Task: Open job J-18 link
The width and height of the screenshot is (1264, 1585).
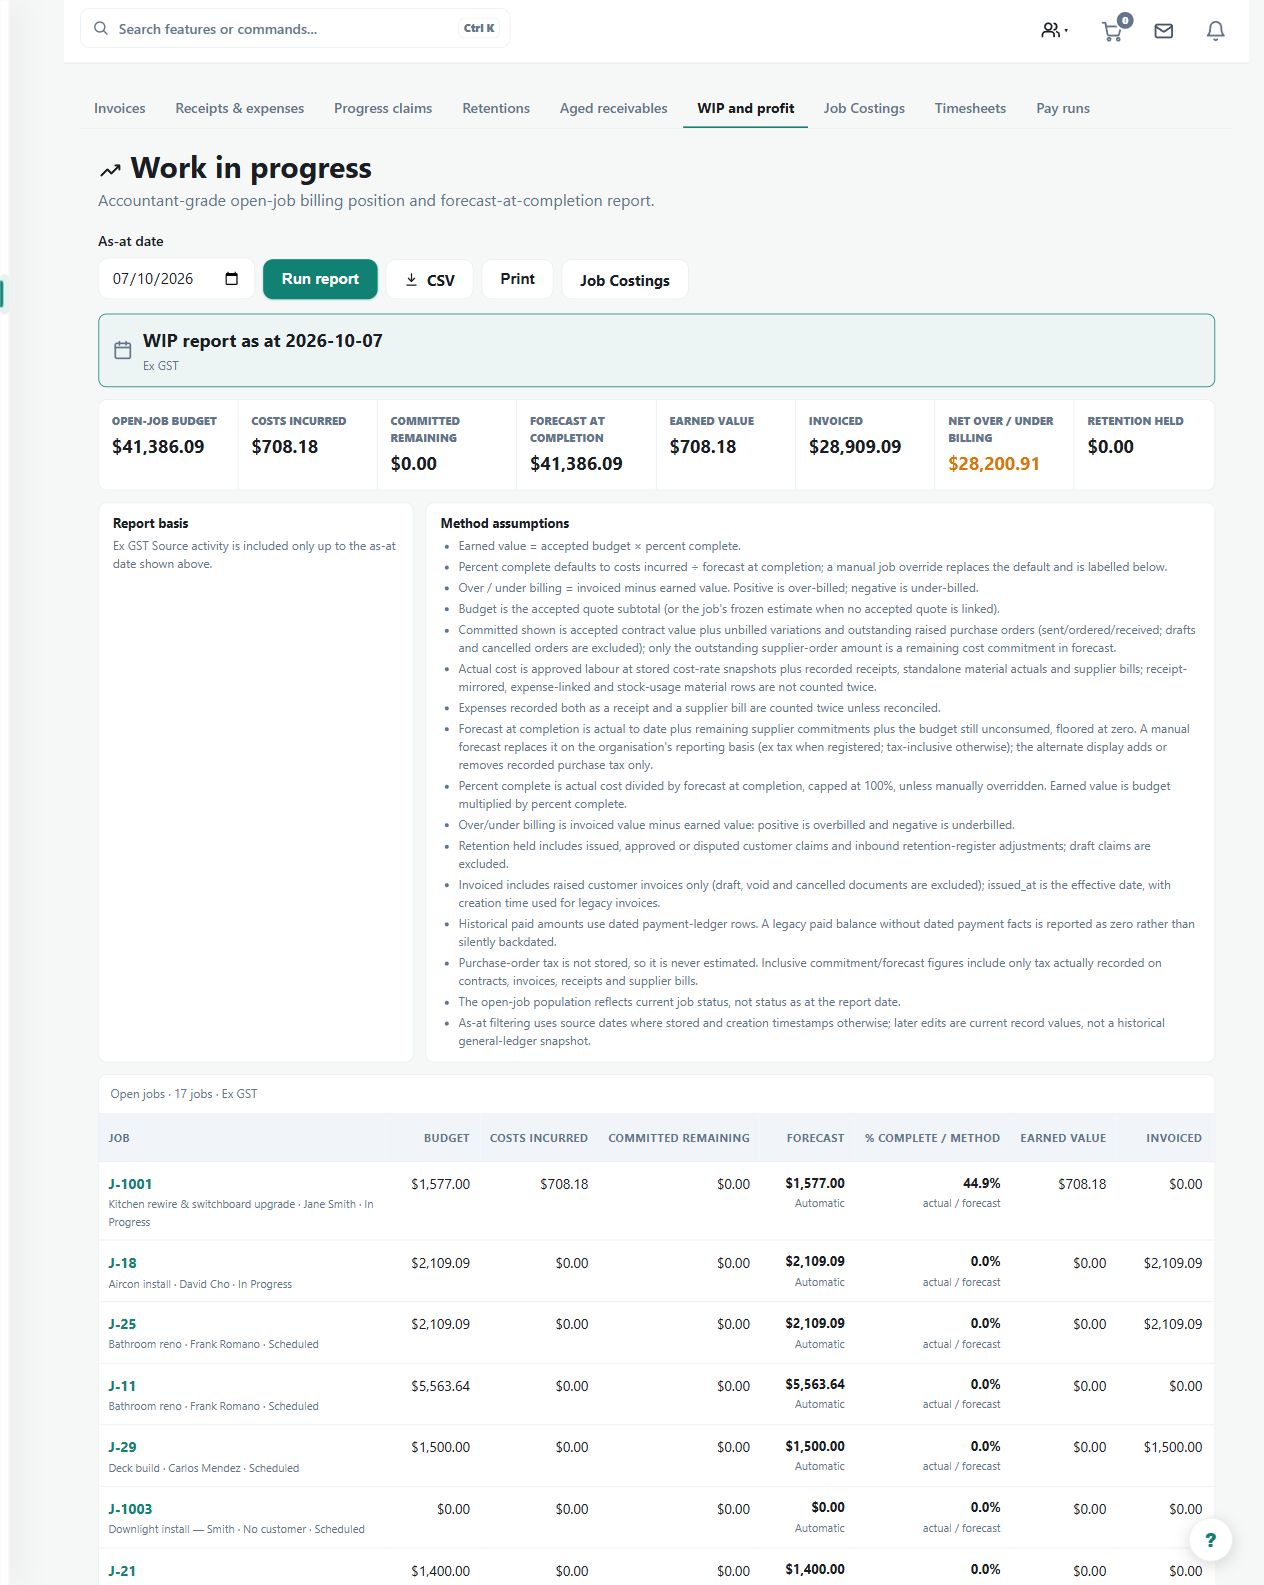Action: [x=122, y=1263]
